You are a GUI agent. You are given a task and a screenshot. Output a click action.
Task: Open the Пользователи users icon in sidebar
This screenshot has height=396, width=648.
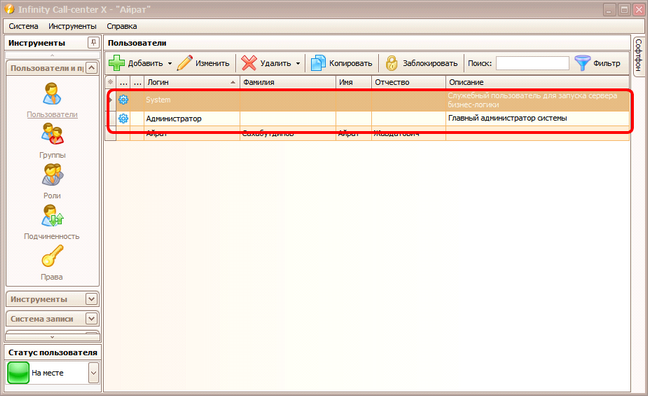pos(52,93)
